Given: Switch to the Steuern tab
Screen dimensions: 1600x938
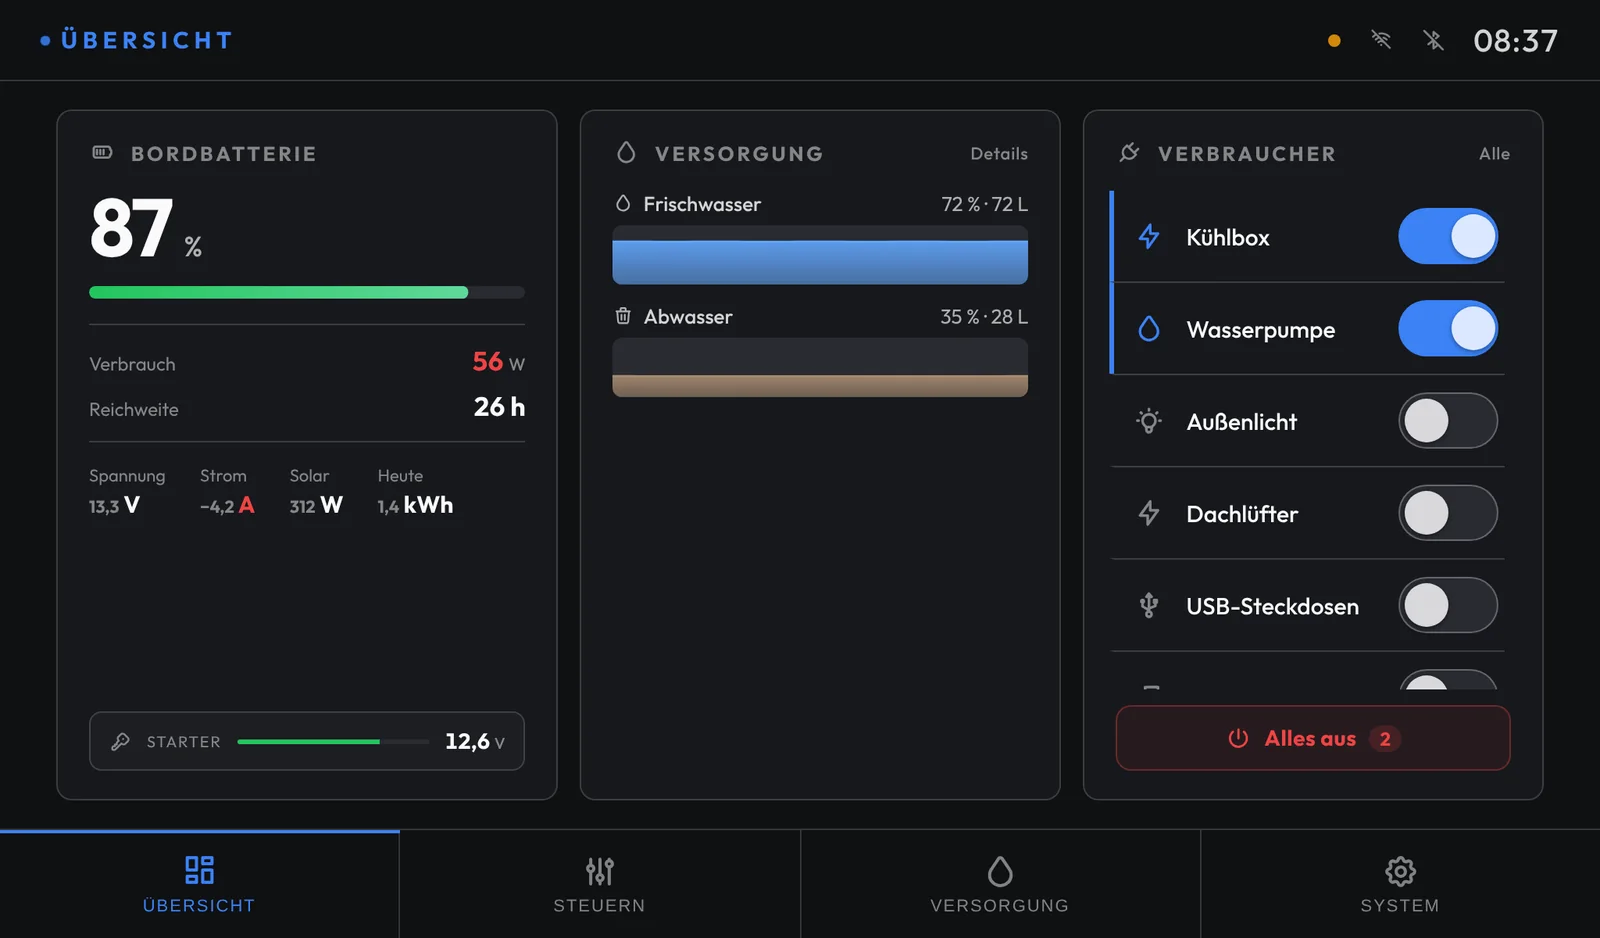Looking at the screenshot, I should point(600,884).
